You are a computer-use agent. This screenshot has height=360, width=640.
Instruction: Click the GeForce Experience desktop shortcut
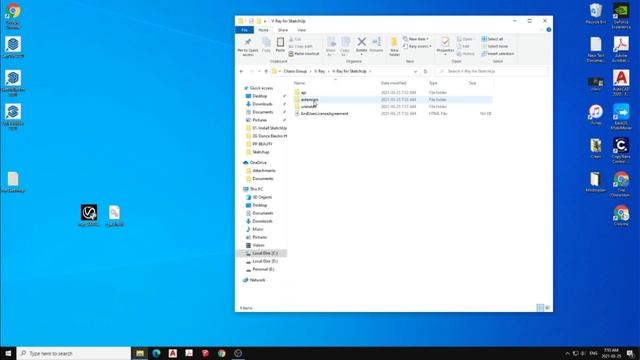tap(621, 16)
